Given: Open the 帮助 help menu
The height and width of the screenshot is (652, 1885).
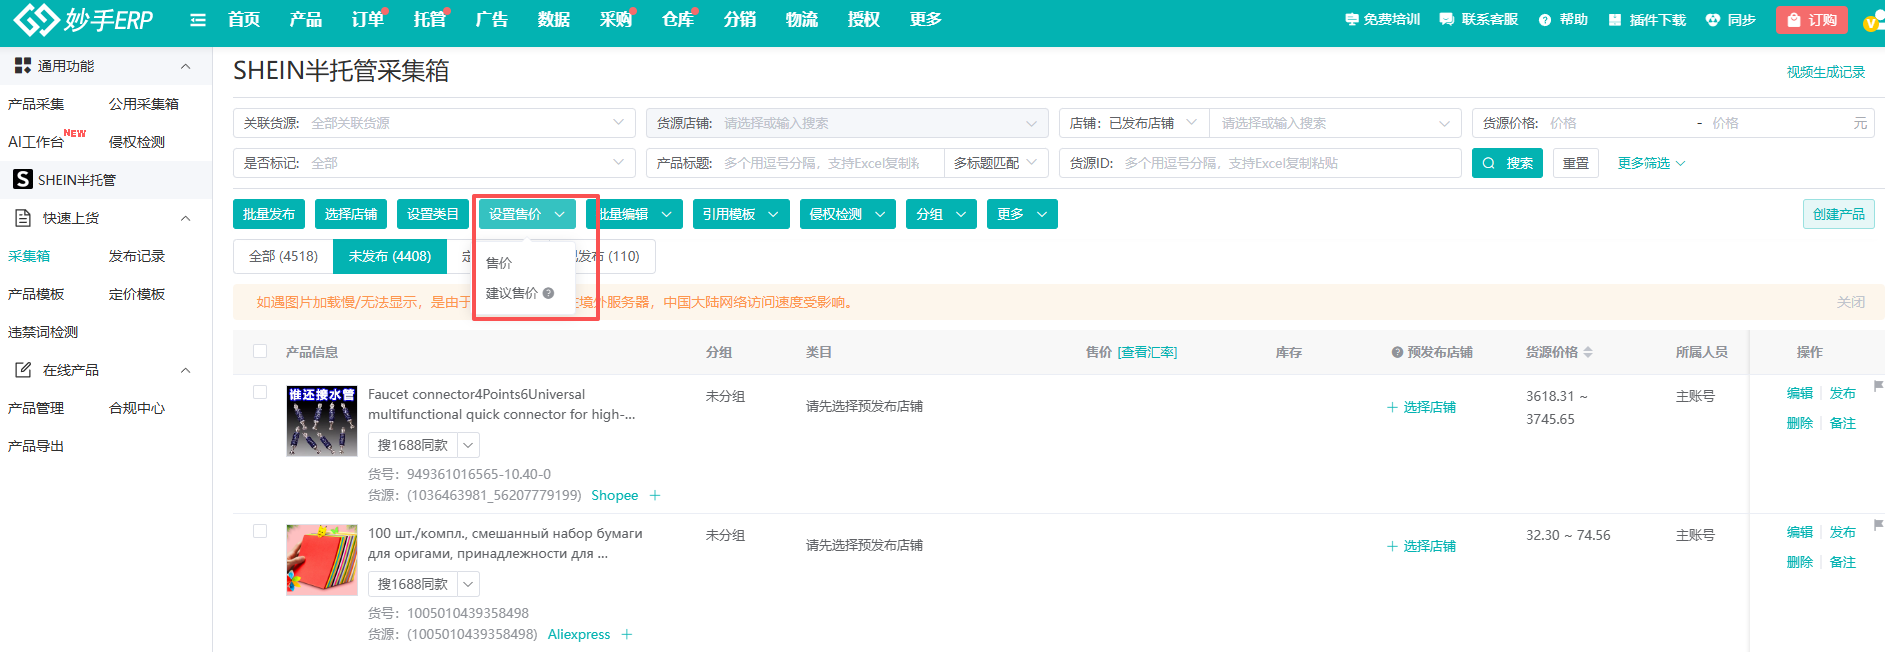Looking at the screenshot, I should [1563, 20].
